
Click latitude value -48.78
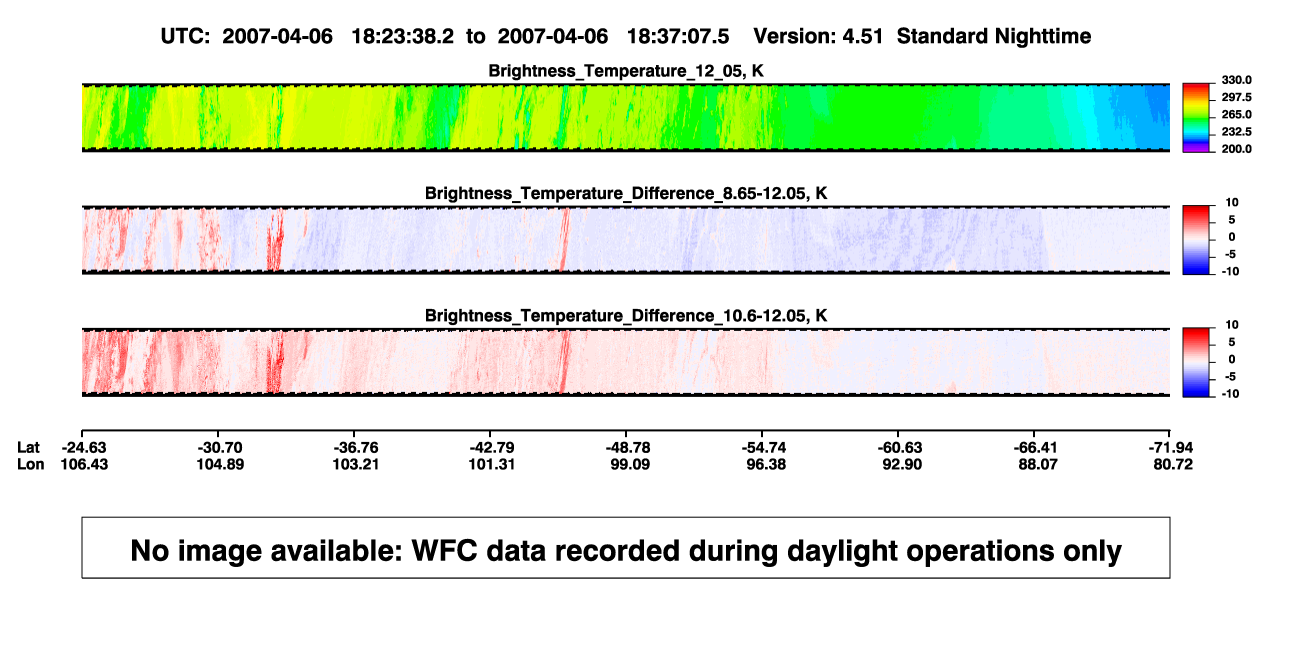(x=628, y=447)
